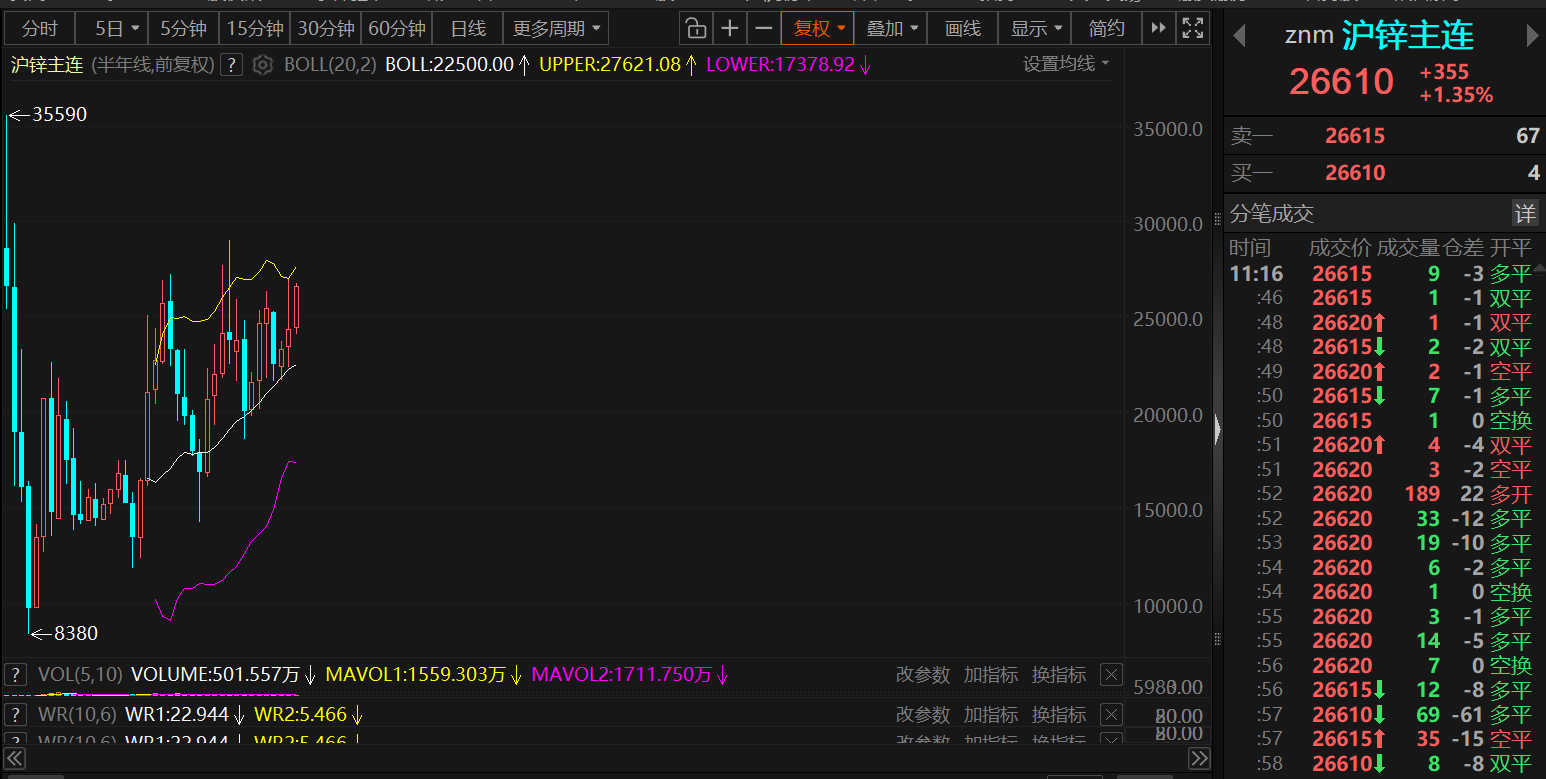The image size is (1546, 779).
Task: Select the 11:16 tick trade row
Action: pyautogui.click(x=1384, y=274)
